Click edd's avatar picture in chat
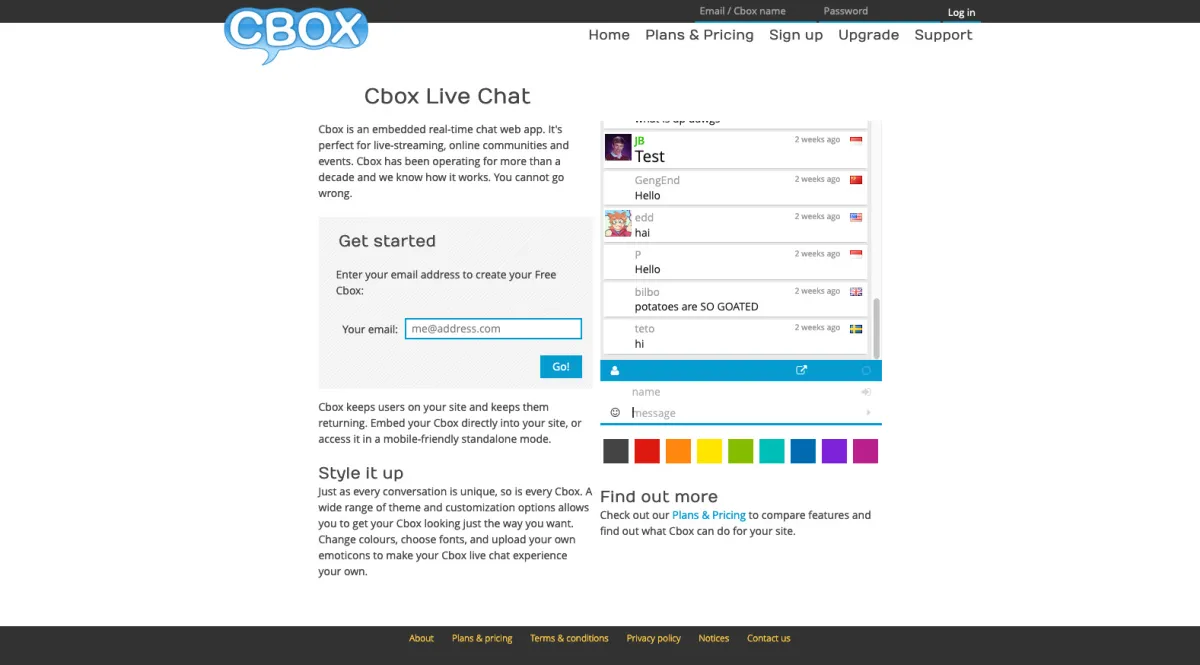Viewport: 1200px width, 665px height. [618, 223]
